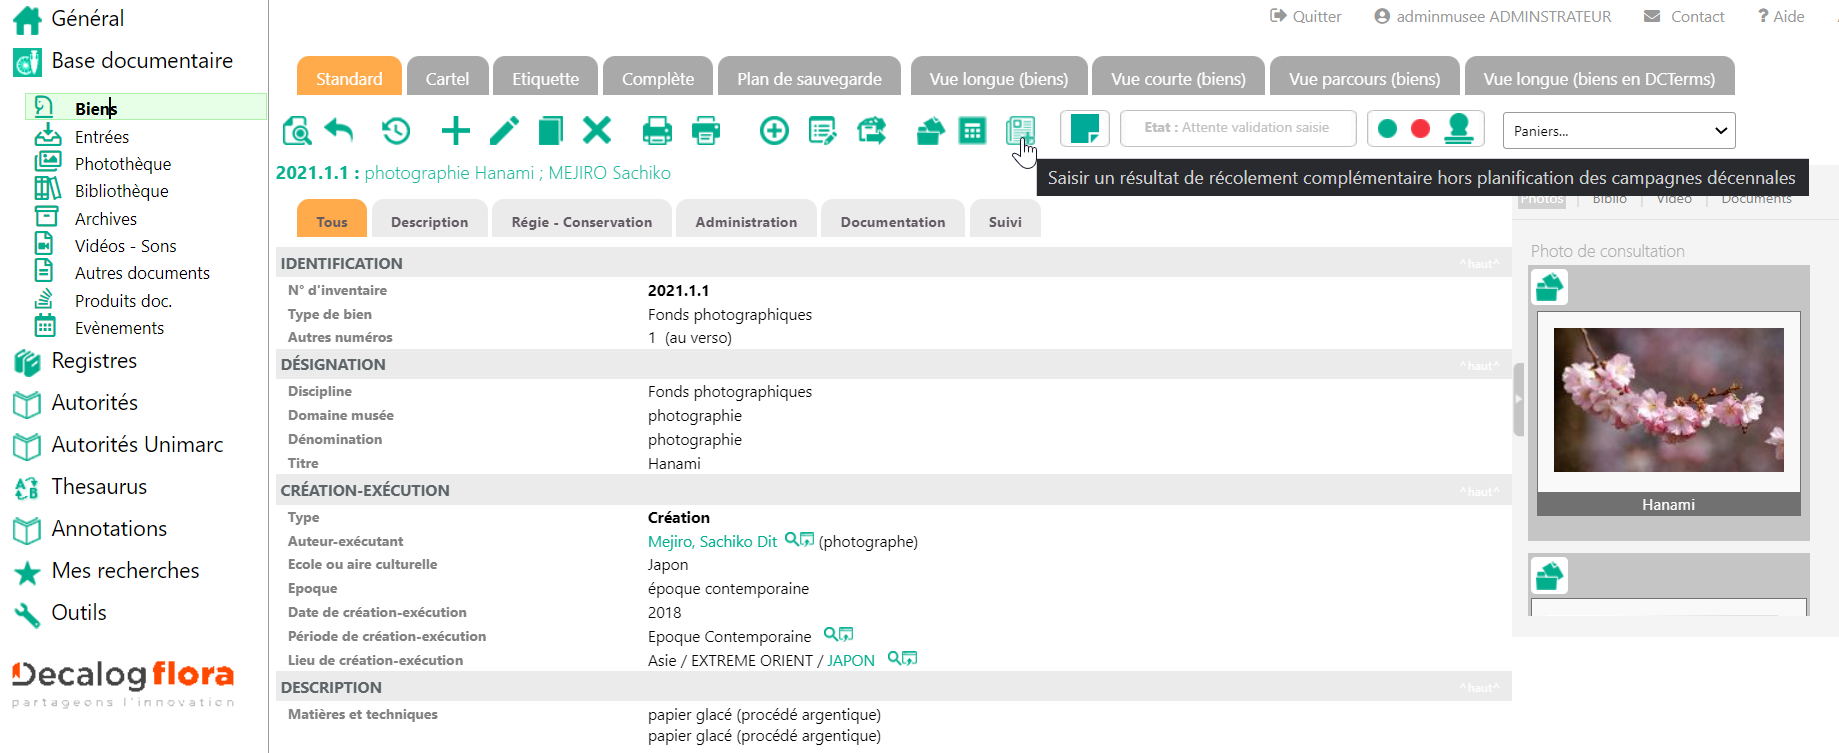Expand the Thesaurus section in sidebar
1839x753 pixels.
coord(99,487)
